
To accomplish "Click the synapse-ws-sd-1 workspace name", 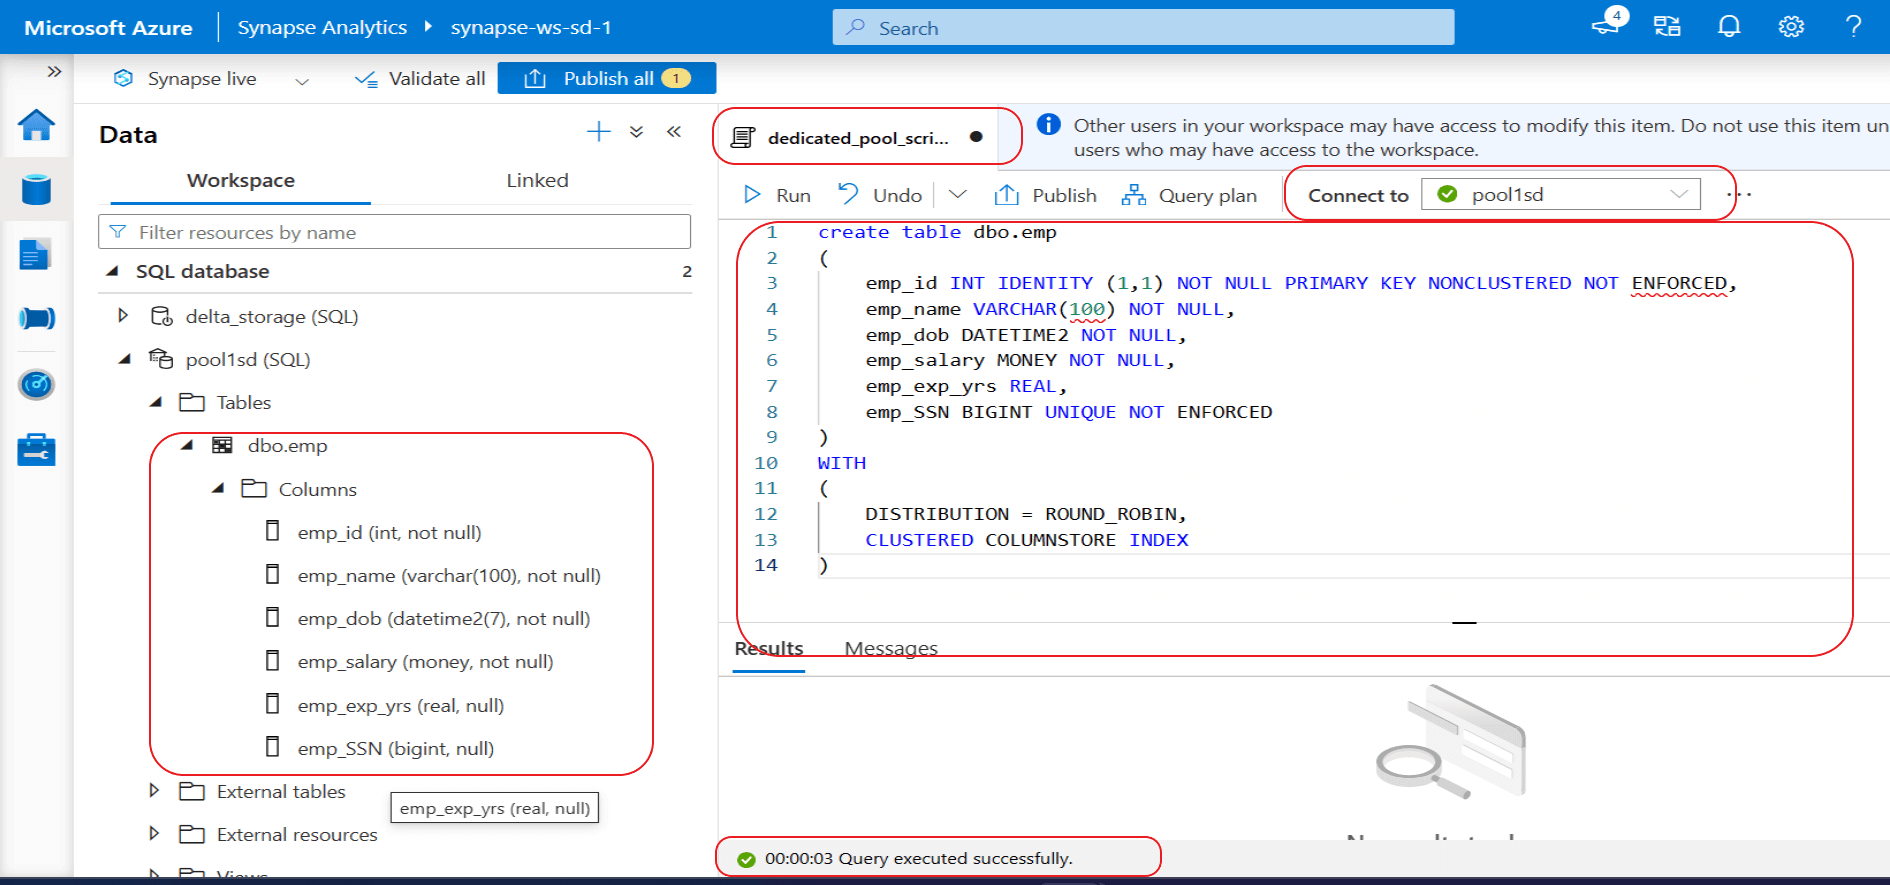I will click(x=531, y=27).
